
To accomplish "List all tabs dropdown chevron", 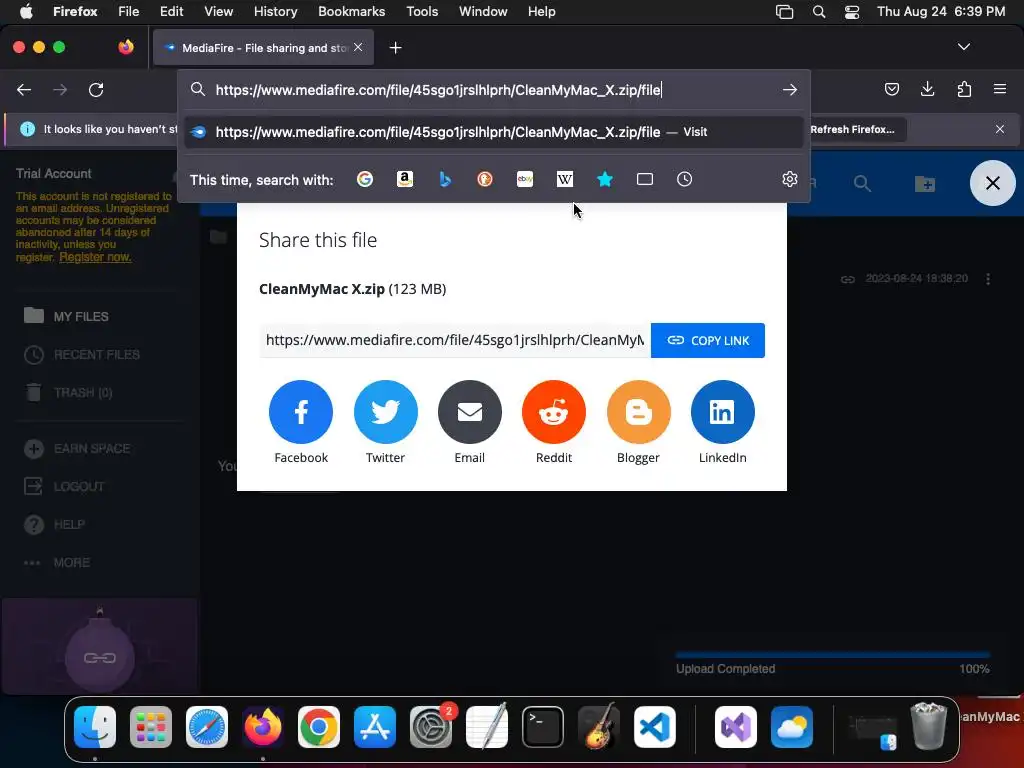I will coord(964,47).
